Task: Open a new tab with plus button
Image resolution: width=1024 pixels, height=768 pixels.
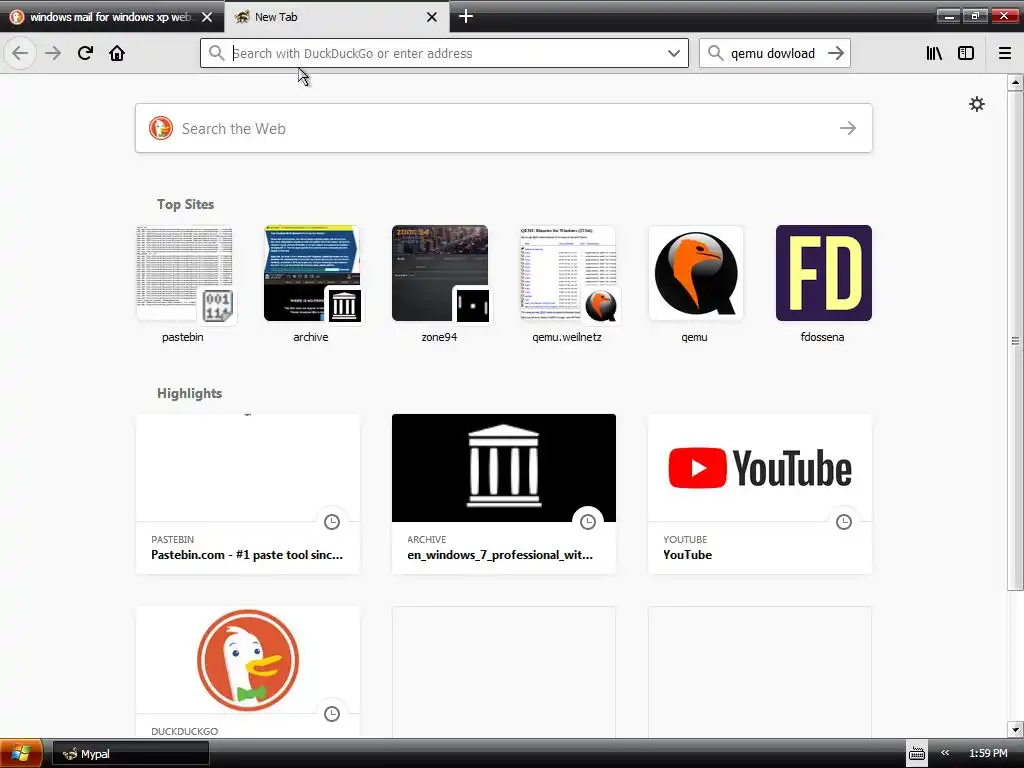Action: pyautogui.click(x=466, y=16)
